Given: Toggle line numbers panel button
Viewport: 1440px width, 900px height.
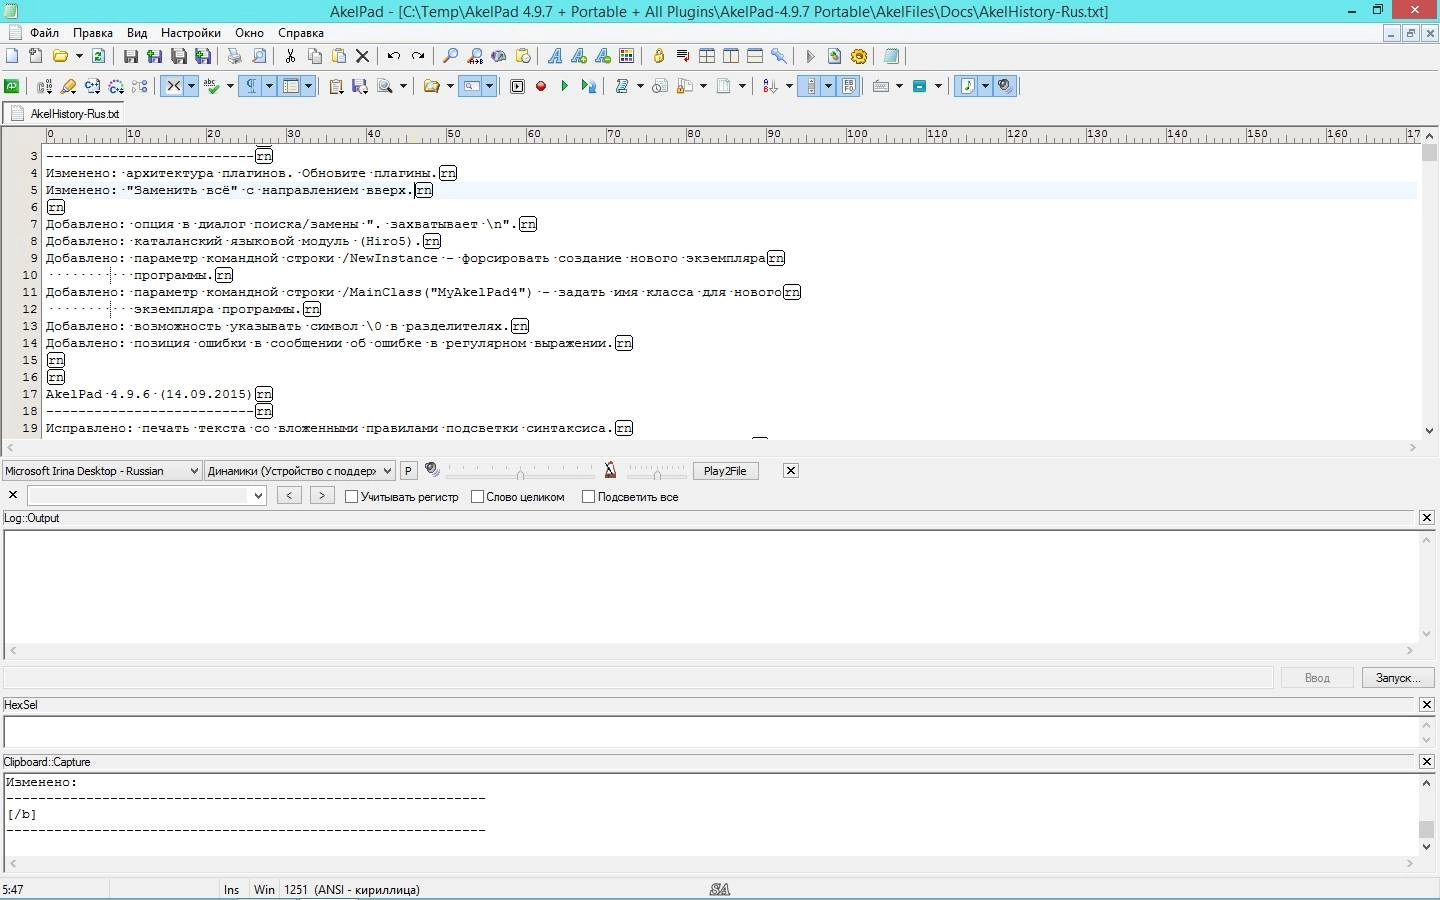Looking at the screenshot, I should (291, 86).
